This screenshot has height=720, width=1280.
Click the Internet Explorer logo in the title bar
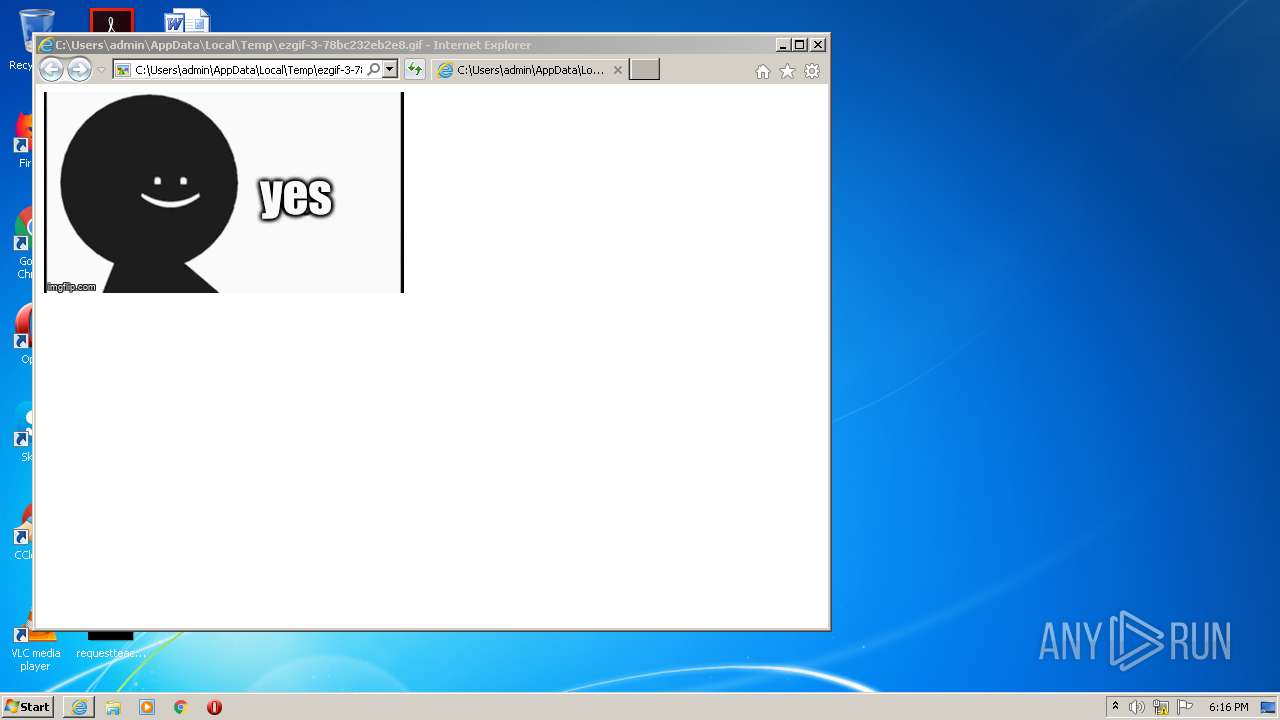[x=45, y=45]
